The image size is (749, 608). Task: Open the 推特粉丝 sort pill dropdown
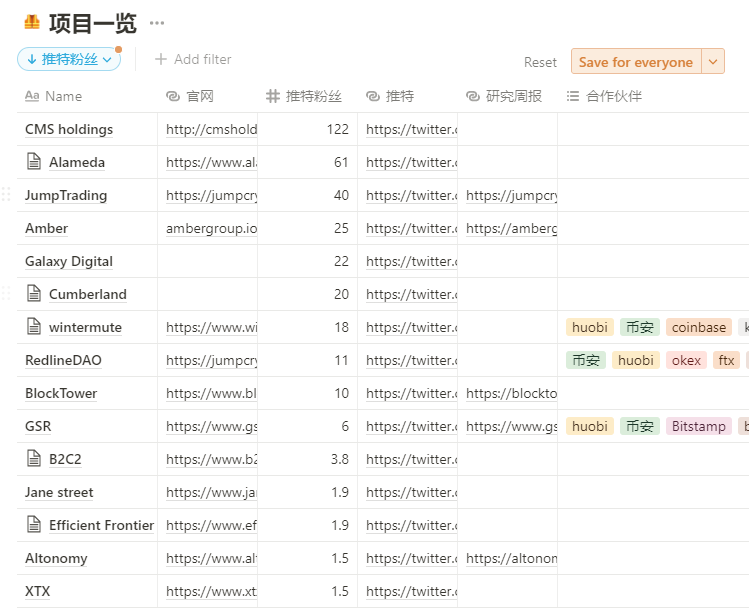[69, 59]
